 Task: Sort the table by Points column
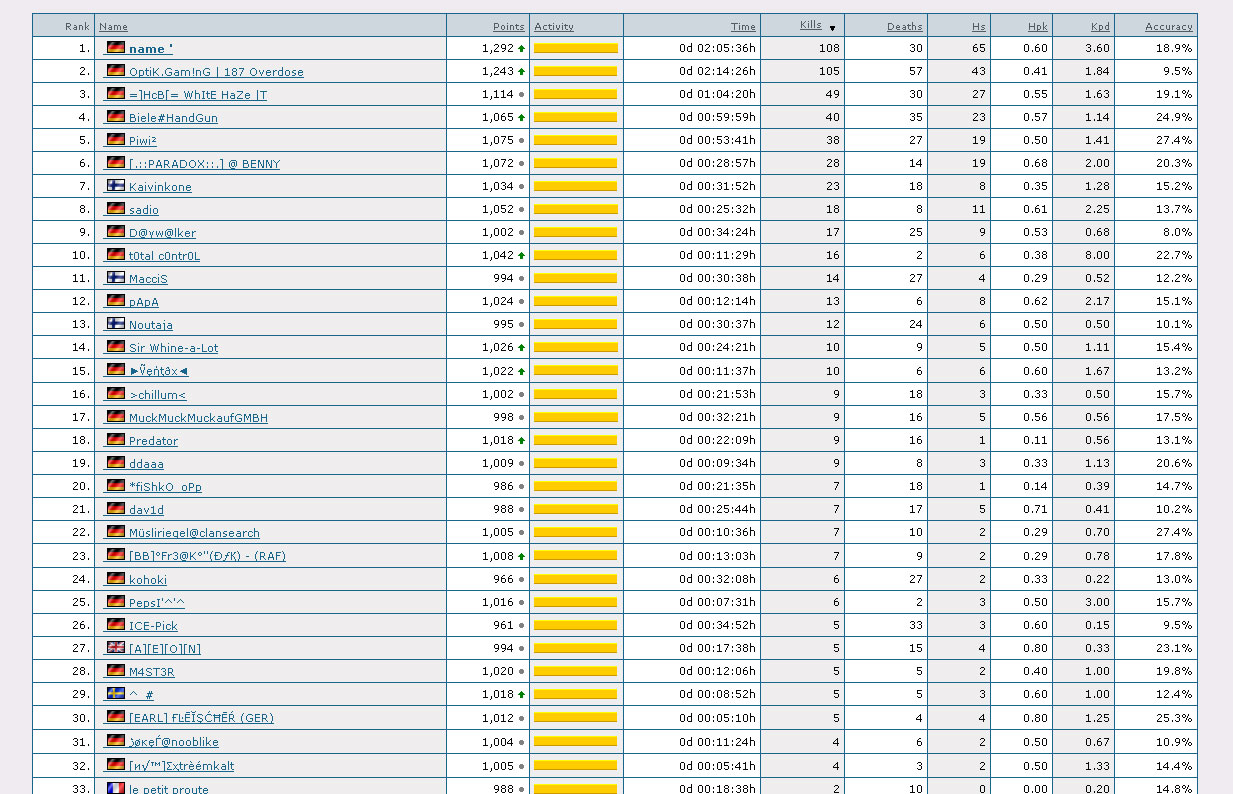coord(508,26)
